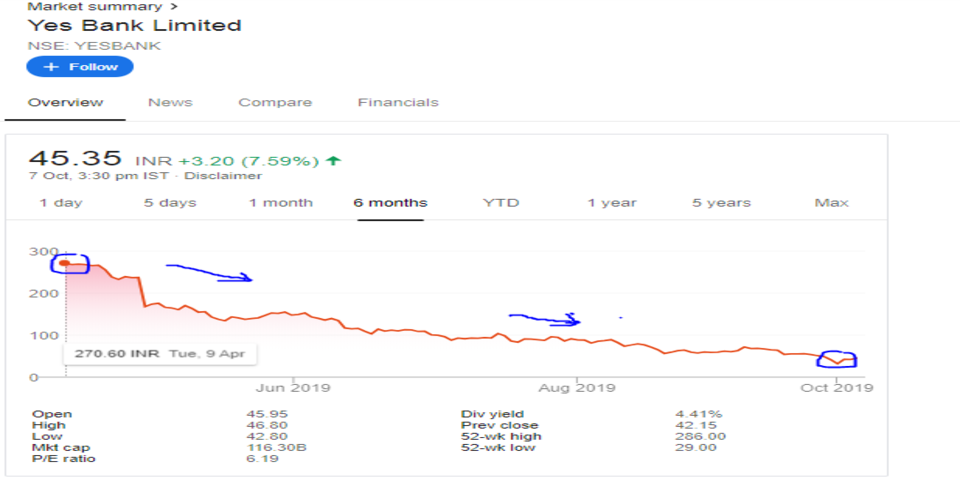Select the 6 months chart range
Screen dimensions: 960x480
pos(391,203)
